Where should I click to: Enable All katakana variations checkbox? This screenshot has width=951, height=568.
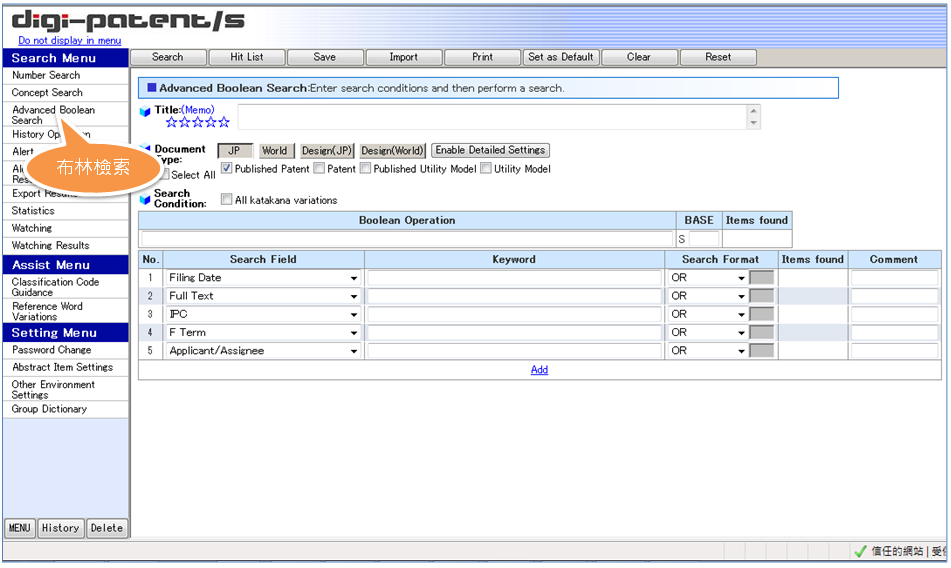pos(226,199)
